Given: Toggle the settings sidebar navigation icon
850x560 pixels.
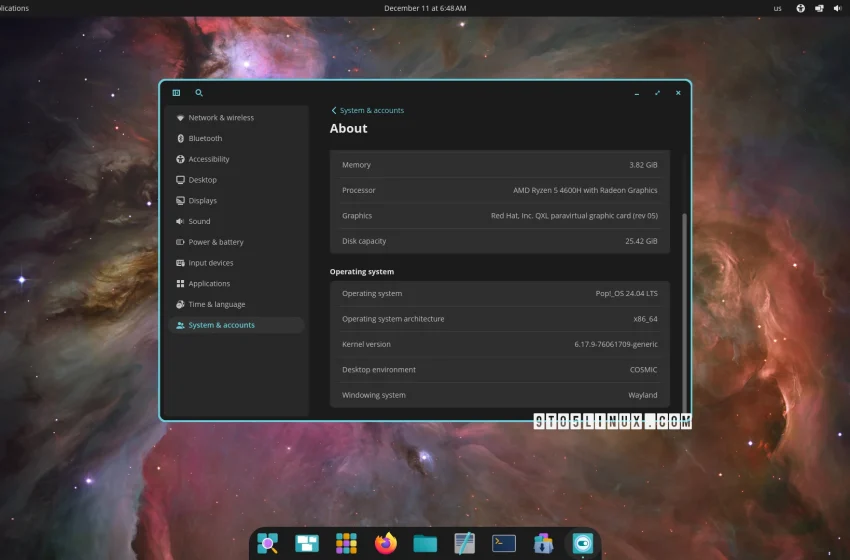Looking at the screenshot, I should tap(176, 93).
